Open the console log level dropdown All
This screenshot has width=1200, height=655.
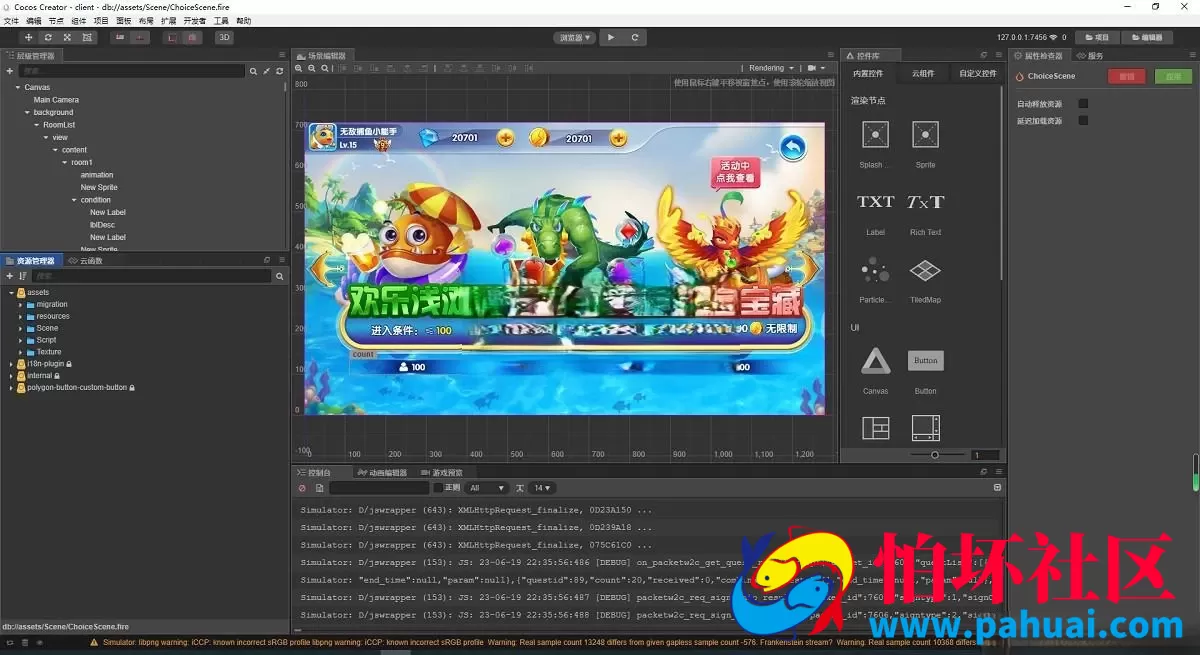pos(488,488)
